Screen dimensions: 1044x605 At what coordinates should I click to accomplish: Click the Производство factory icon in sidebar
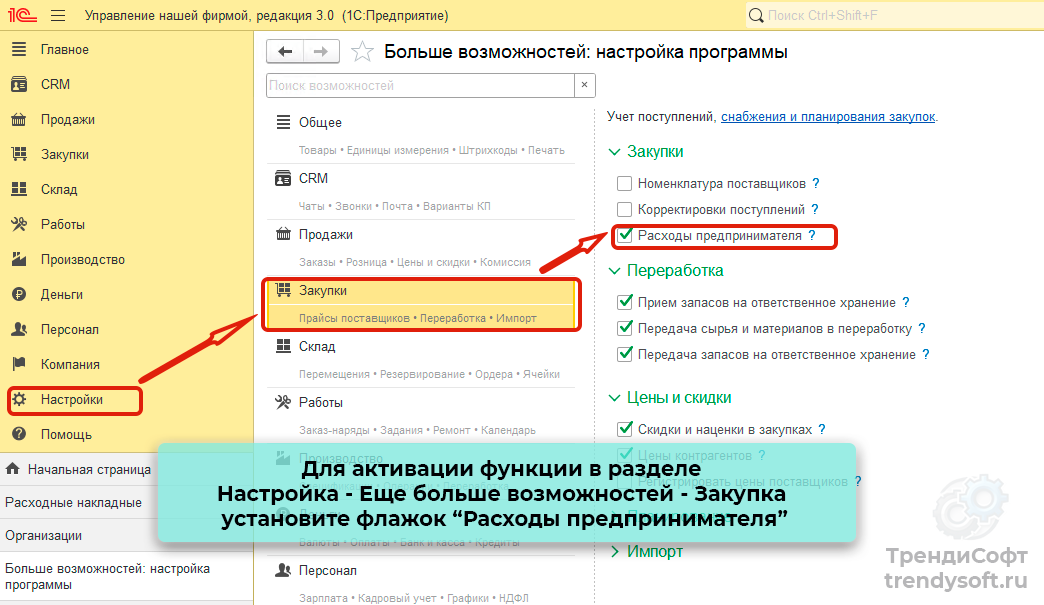click(x=19, y=259)
